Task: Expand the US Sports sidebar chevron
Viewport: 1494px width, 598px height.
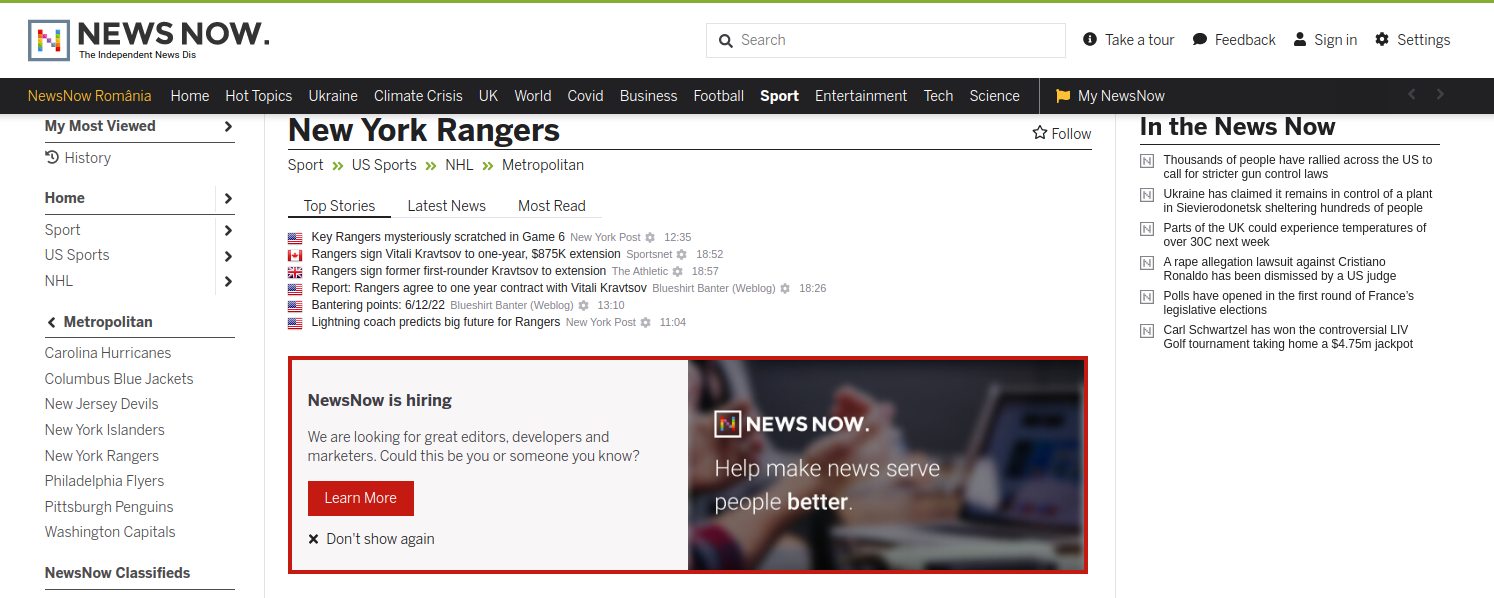Action: coord(228,256)
